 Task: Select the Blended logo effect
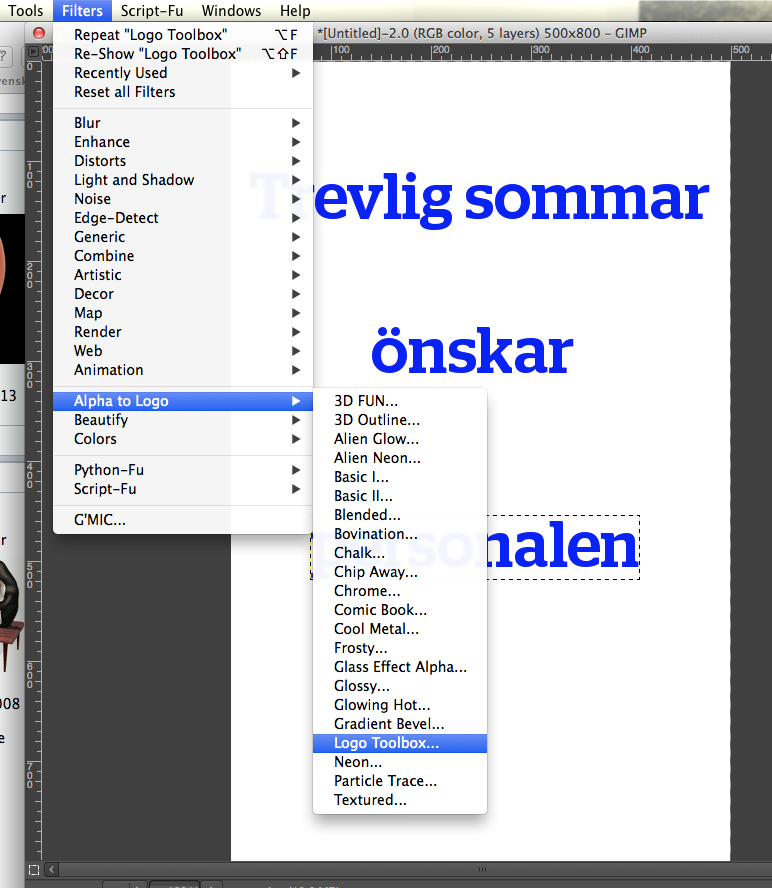400,515
